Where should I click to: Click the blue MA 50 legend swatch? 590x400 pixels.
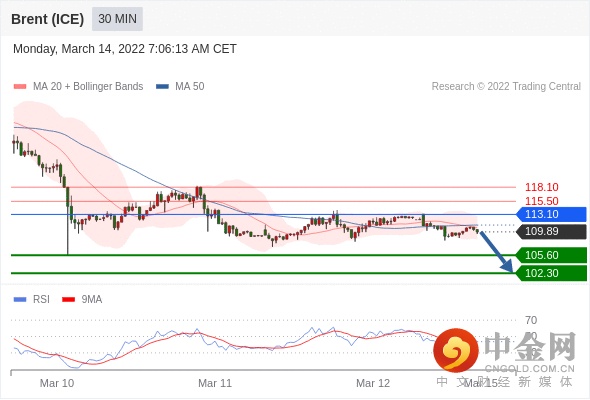162,87
